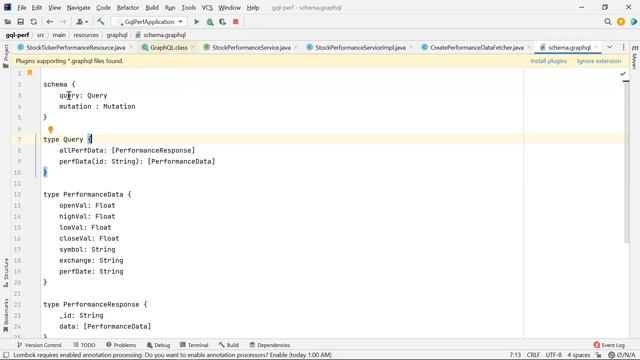Open the Project tool window sidebar

[6, 56]
